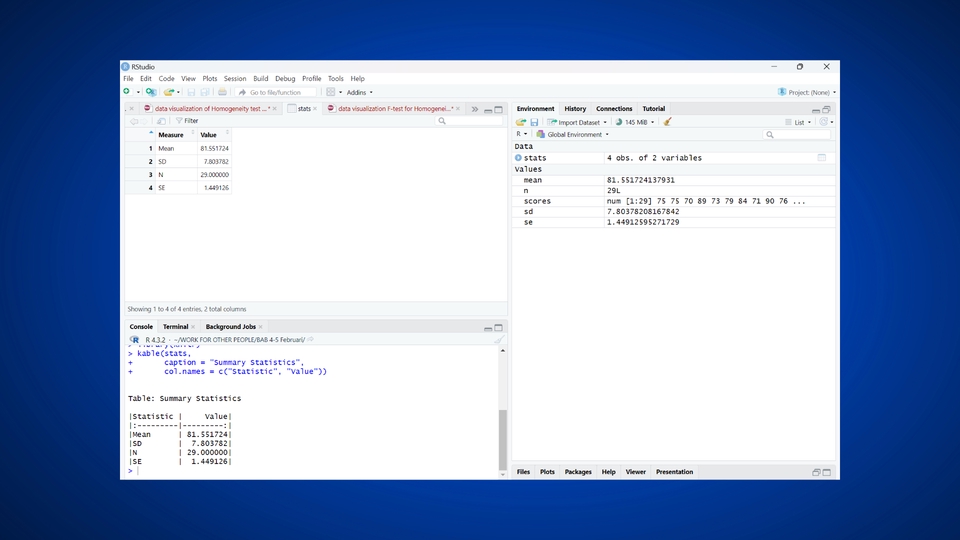
Task: Open the R language dropdown
Action: [521, 134]
